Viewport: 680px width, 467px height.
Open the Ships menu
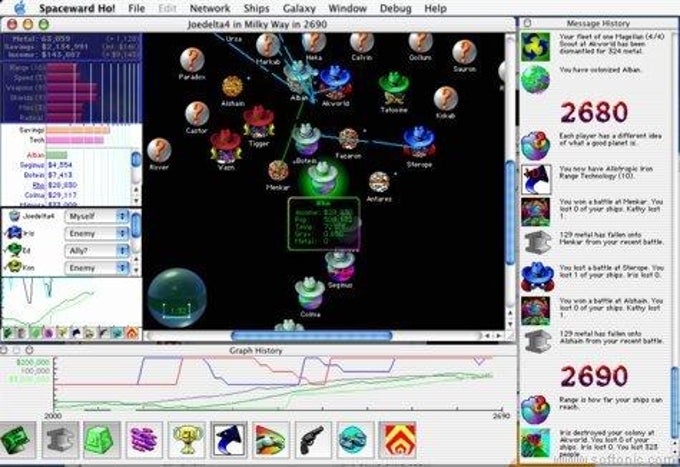[256, 8]
